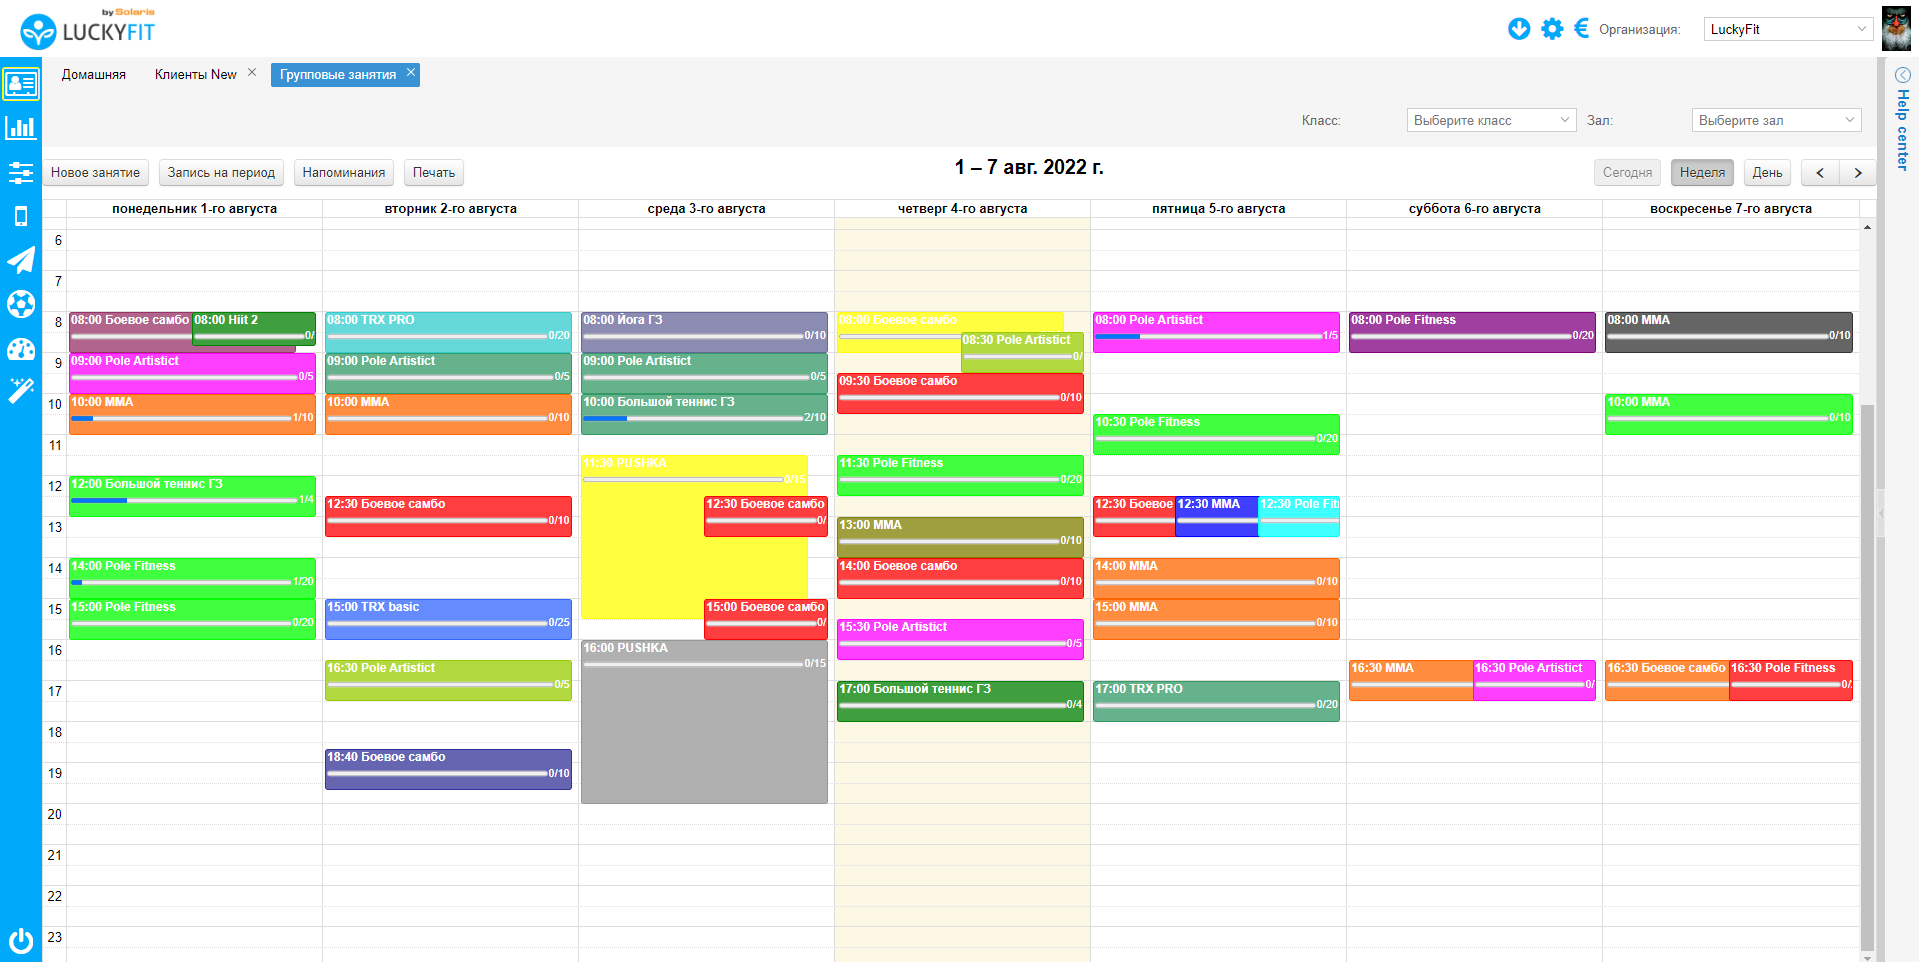Viewport: 1919px width, 962px height.
Task: Open the statistics chart sidebar icon
Action: coord(21,128)
